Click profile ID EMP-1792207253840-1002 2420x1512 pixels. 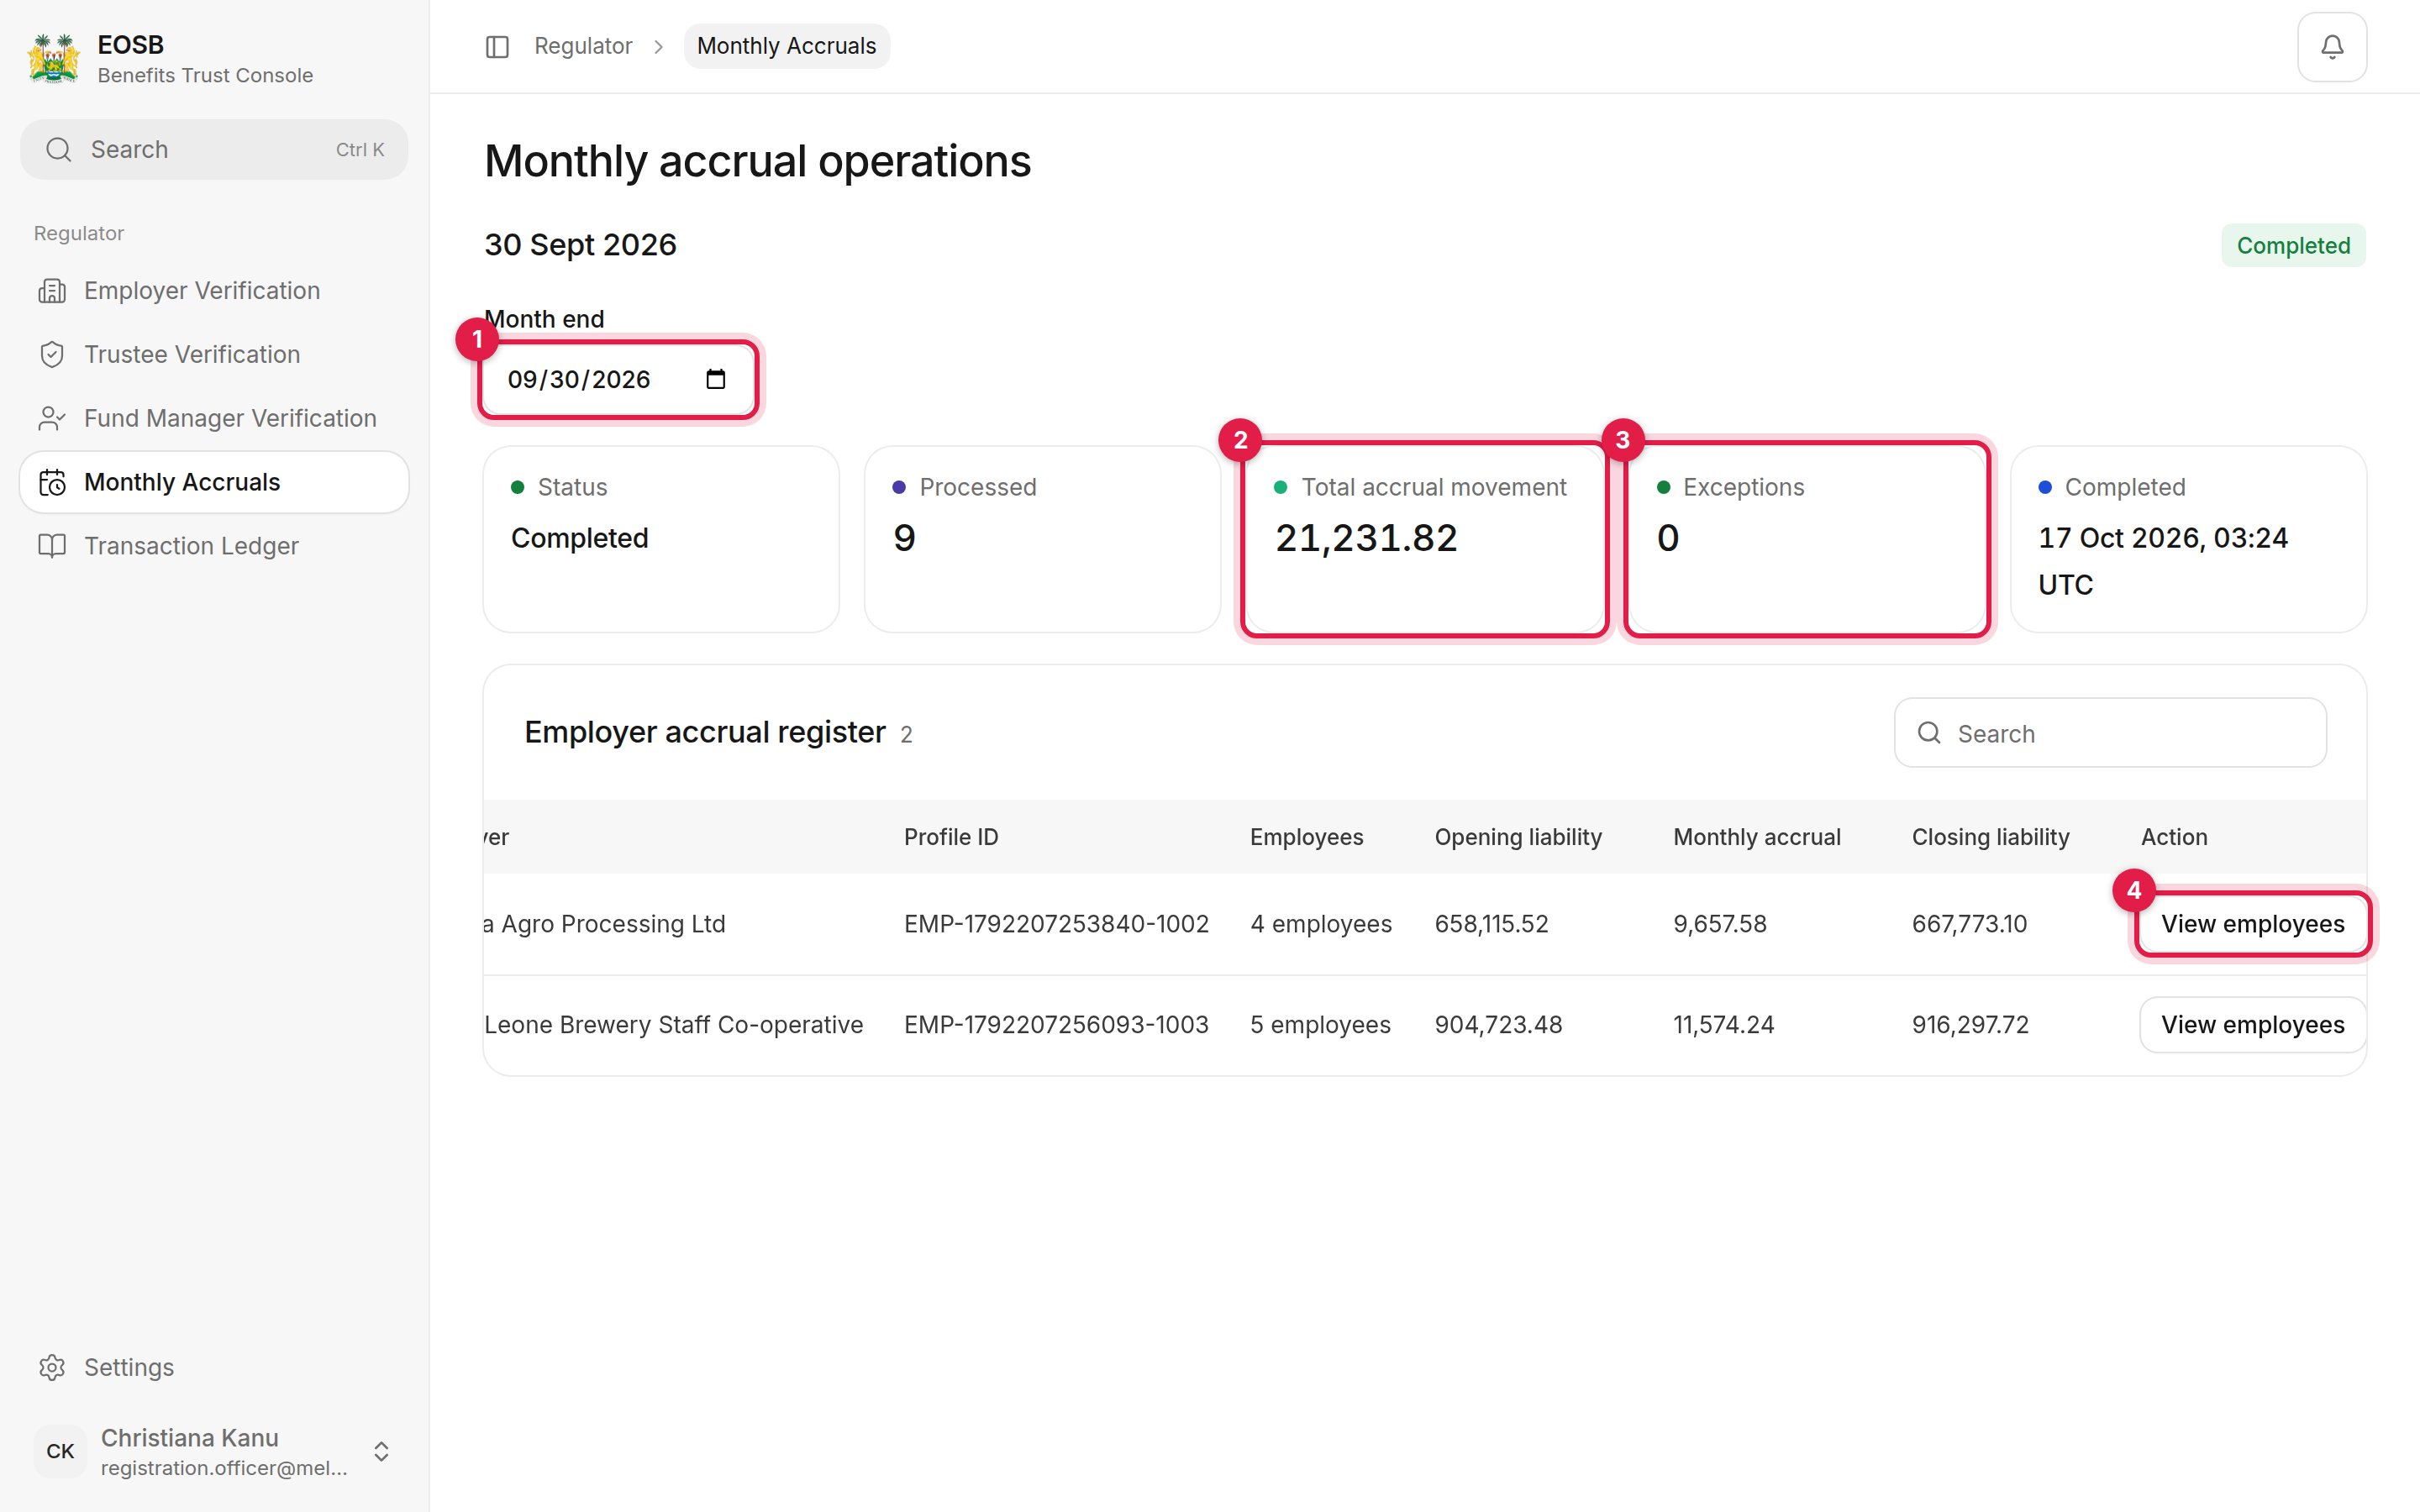1056,924
